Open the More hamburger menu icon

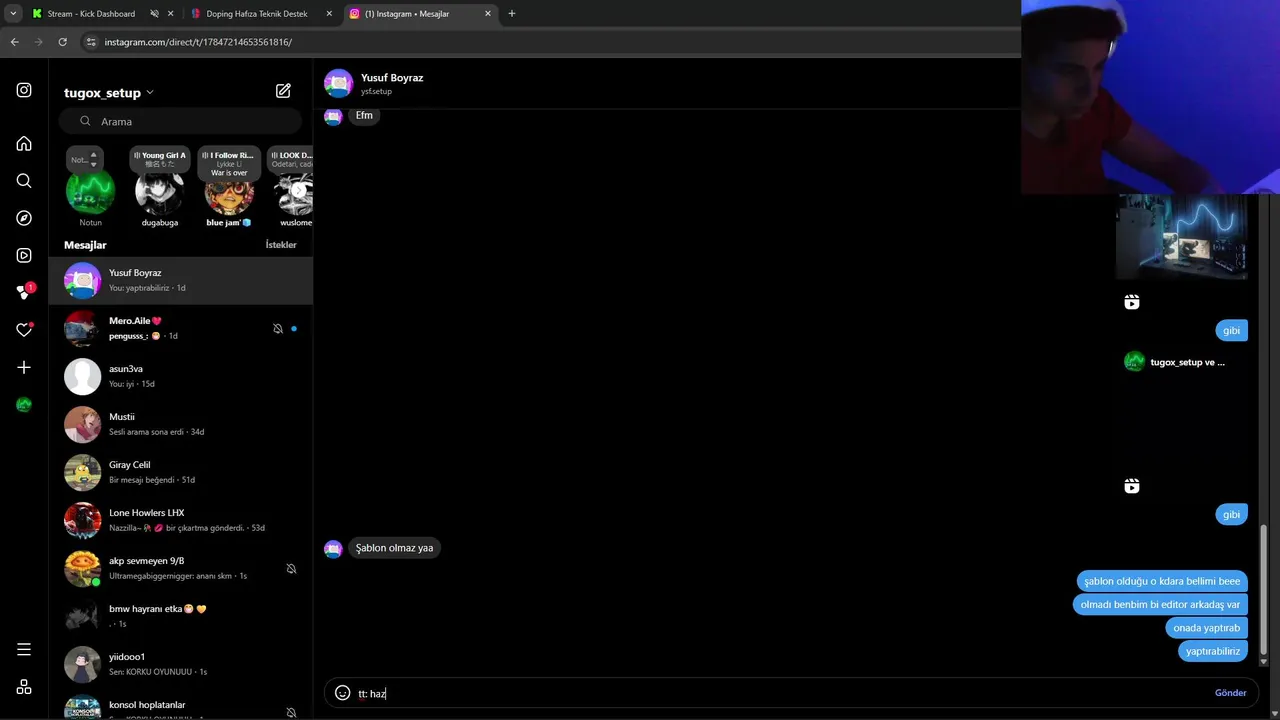pos(24,649)
